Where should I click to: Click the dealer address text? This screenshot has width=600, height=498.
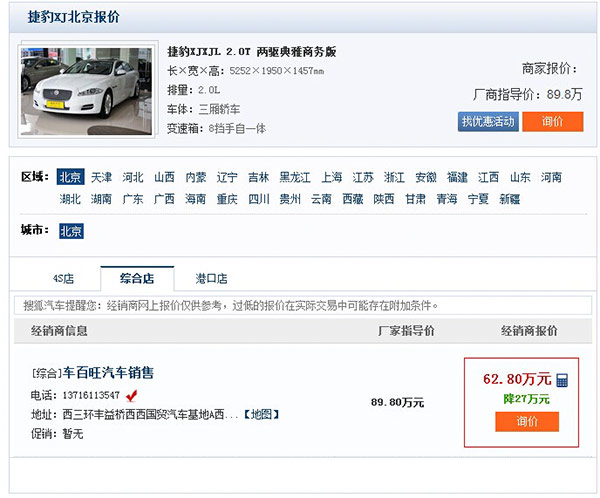tap(150, 414)
